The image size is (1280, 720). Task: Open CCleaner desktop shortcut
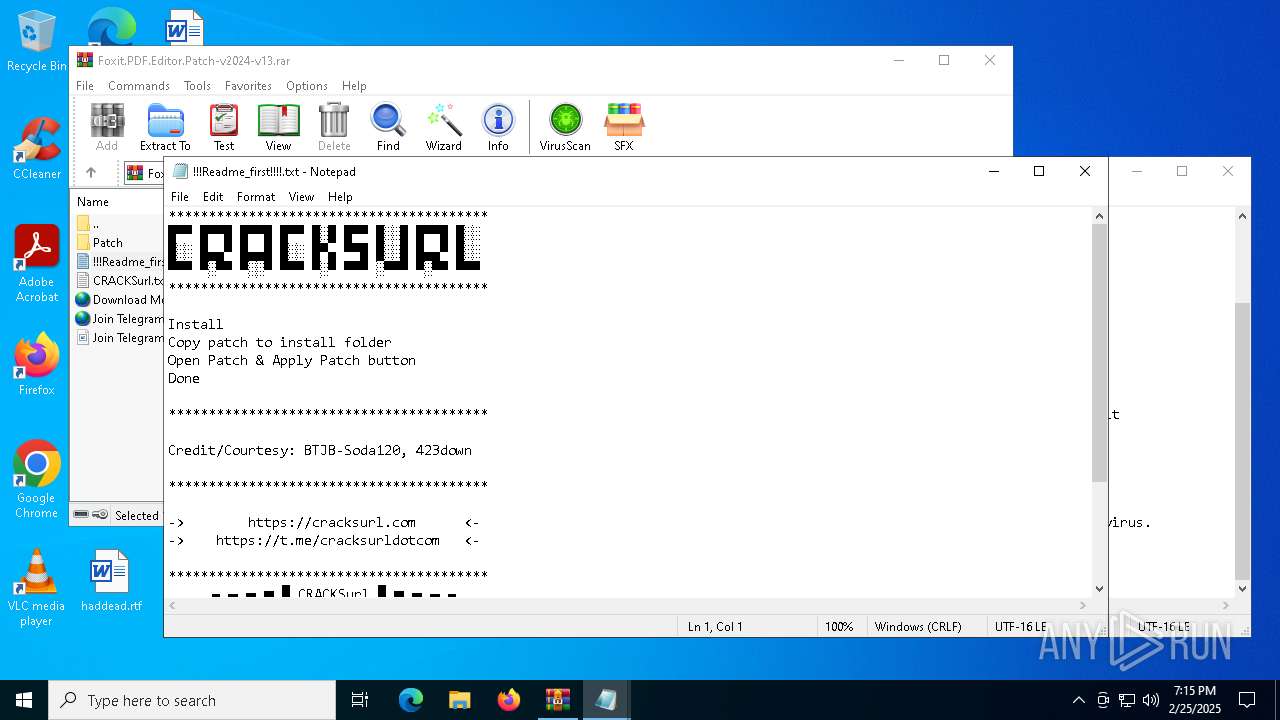(36, 148)
